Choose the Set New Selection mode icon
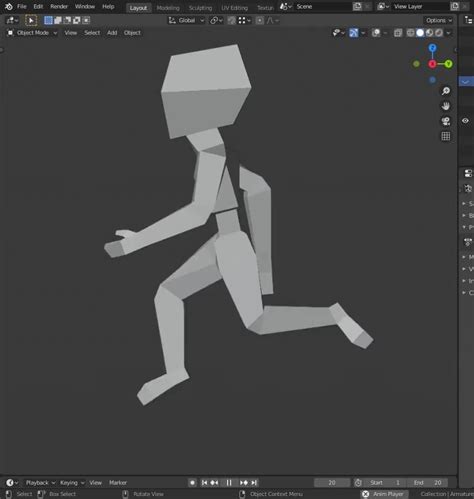474x499 pixels. tap(48, 20)
